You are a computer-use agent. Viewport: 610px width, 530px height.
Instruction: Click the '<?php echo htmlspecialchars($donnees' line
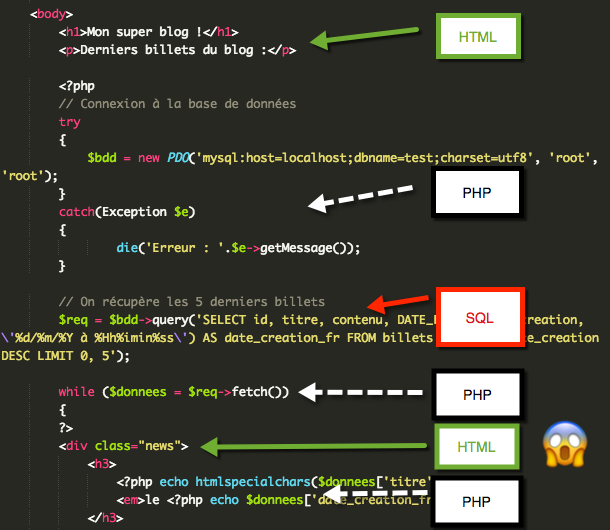(274, 482)
